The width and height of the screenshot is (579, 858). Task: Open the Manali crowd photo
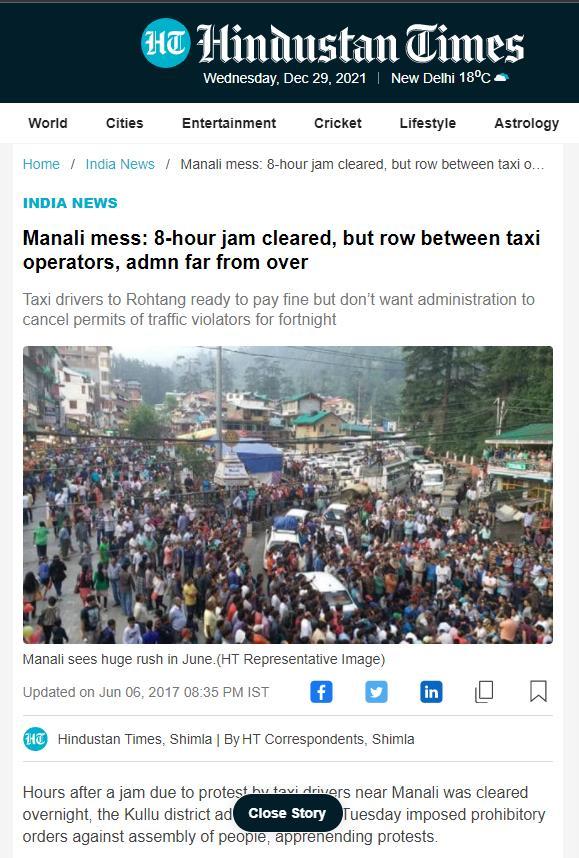288,495
